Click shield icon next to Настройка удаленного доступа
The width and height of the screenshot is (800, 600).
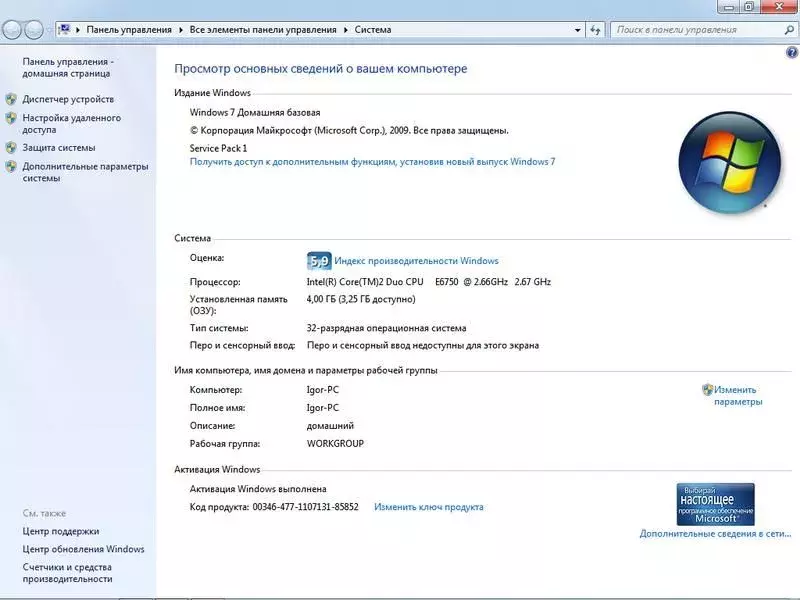pos(11,118)
